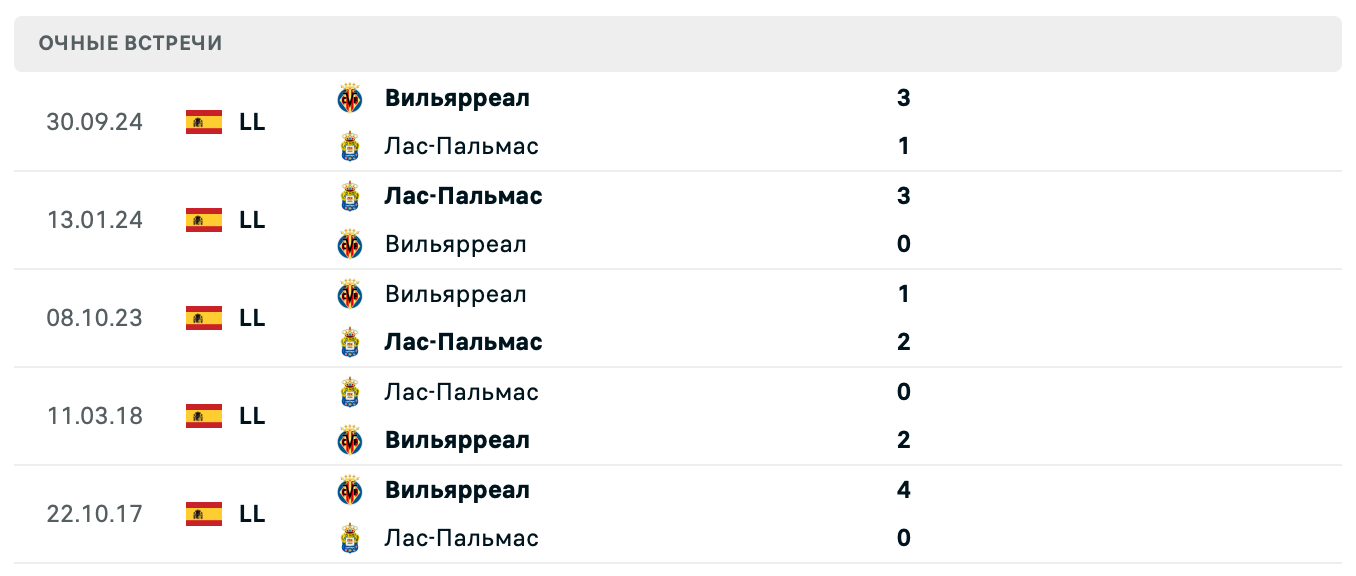This screenshot has width=1356, height=576.
Task: Click the Las Palmas badge in the 13.01.24 row
Action: pyautogui.click(x=351, y=195)
